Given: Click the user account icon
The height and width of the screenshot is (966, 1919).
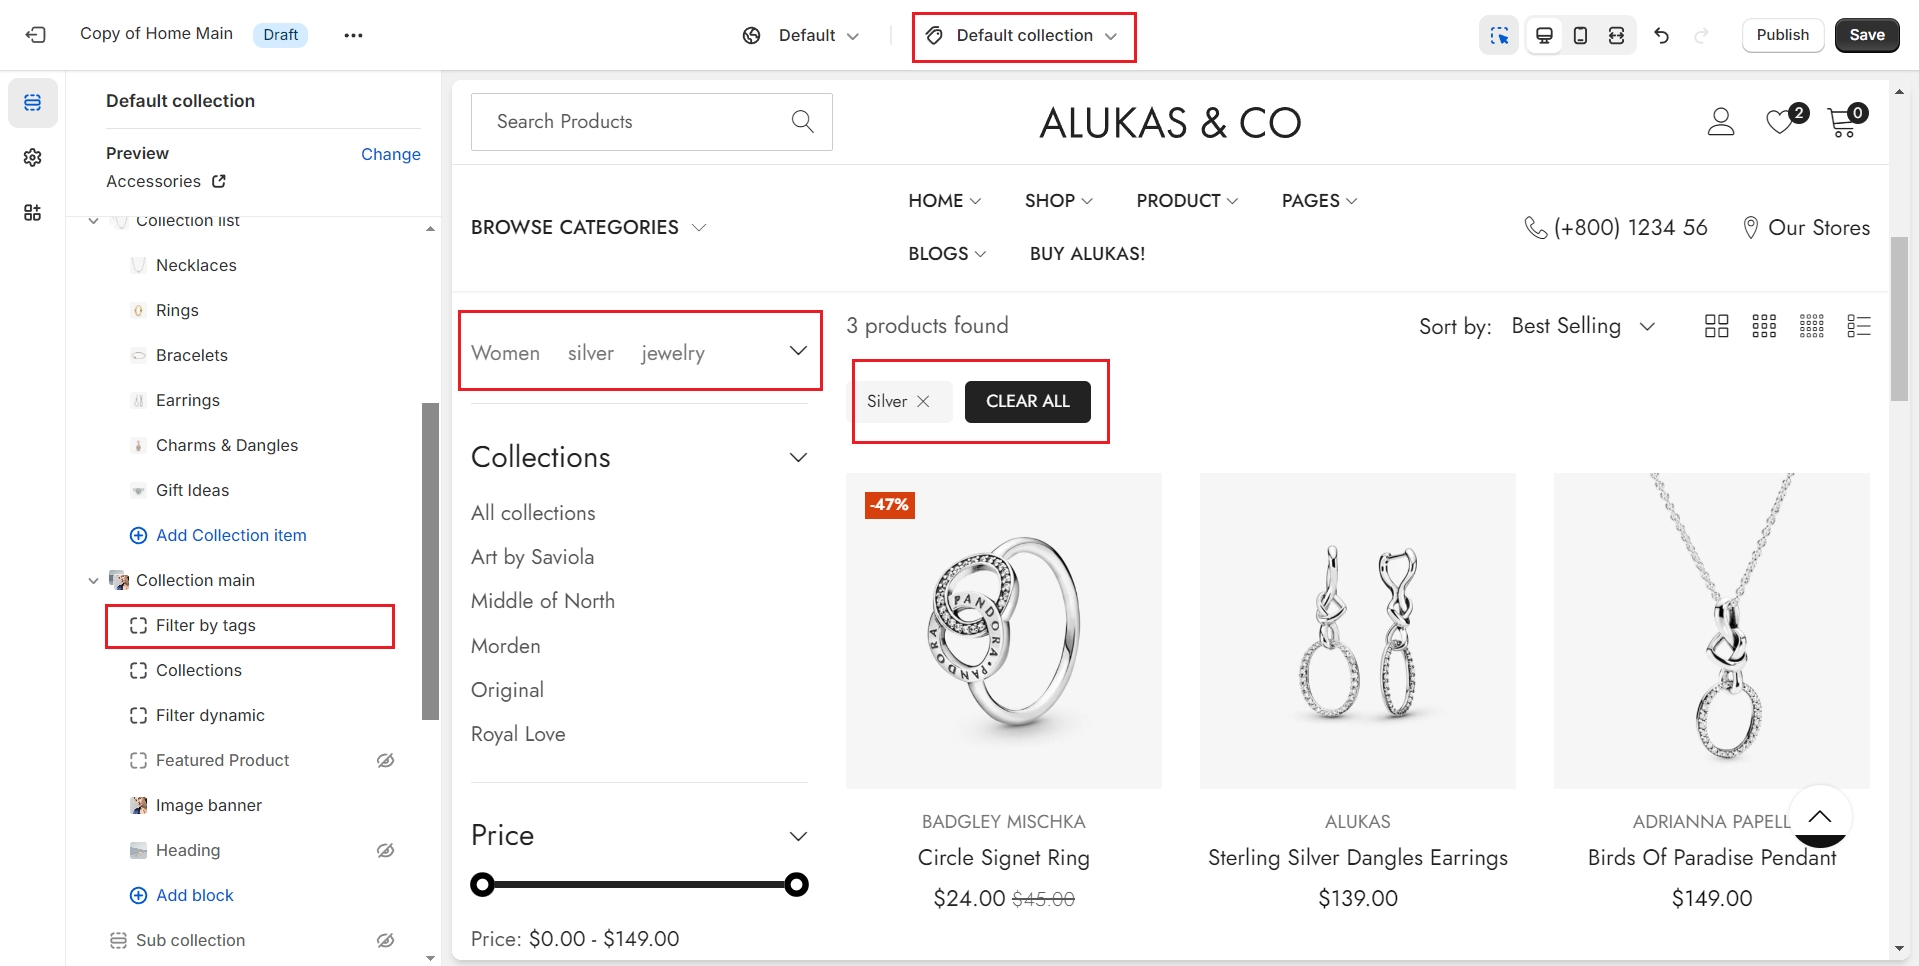Looking at the screenshot, I should coord(1720,122).
